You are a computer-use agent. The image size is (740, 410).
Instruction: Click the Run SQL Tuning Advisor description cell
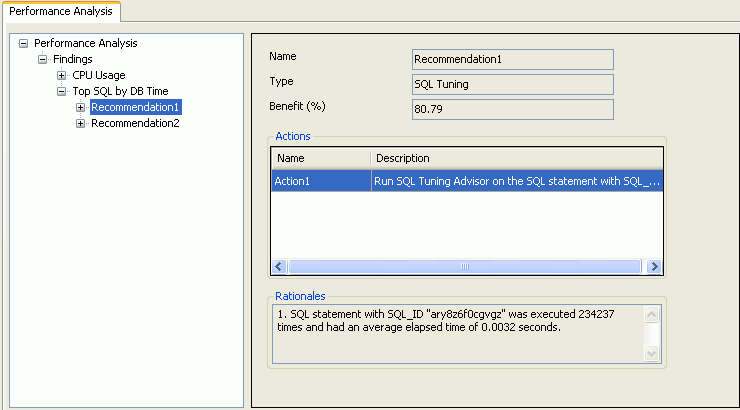(x=517, y=181)
